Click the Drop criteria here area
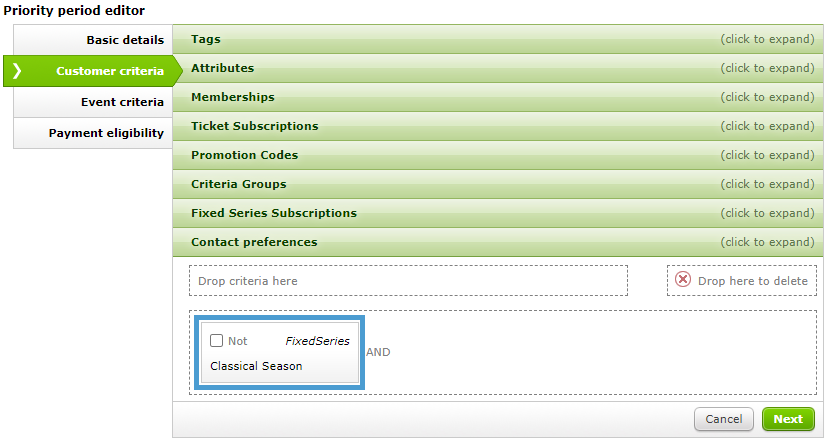The width and height of the screenshot is (831, 442). (x=408, y=280)
